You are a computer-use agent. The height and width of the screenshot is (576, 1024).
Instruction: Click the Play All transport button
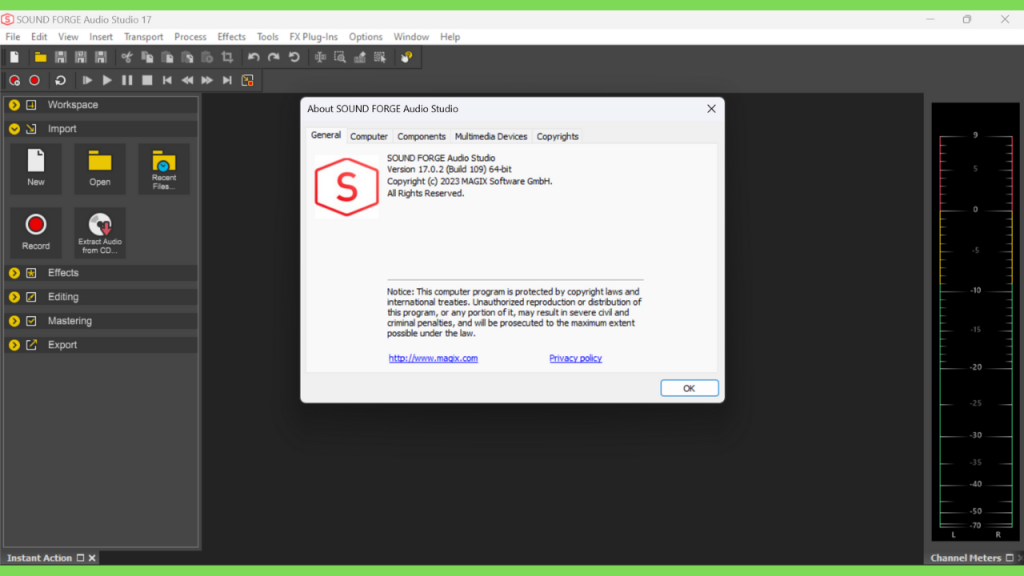(87, 80)
